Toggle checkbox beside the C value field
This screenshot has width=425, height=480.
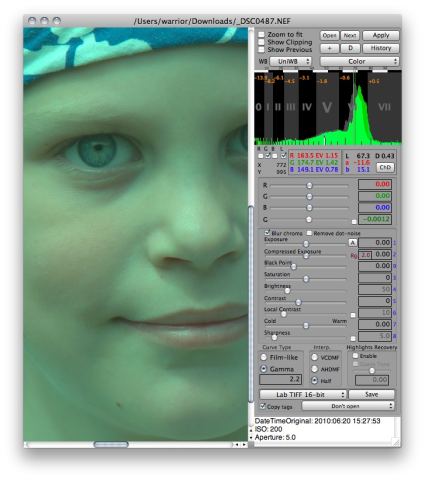(x=354, y=222)
